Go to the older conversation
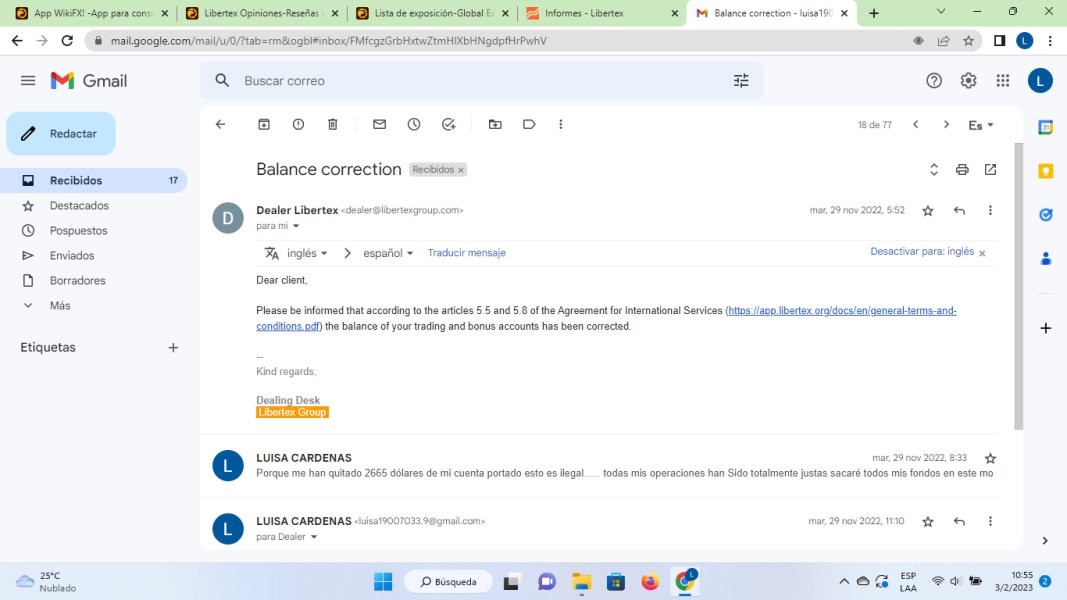Image resolution: width=1067 pixels, height=600 pixels. (946, 124)
